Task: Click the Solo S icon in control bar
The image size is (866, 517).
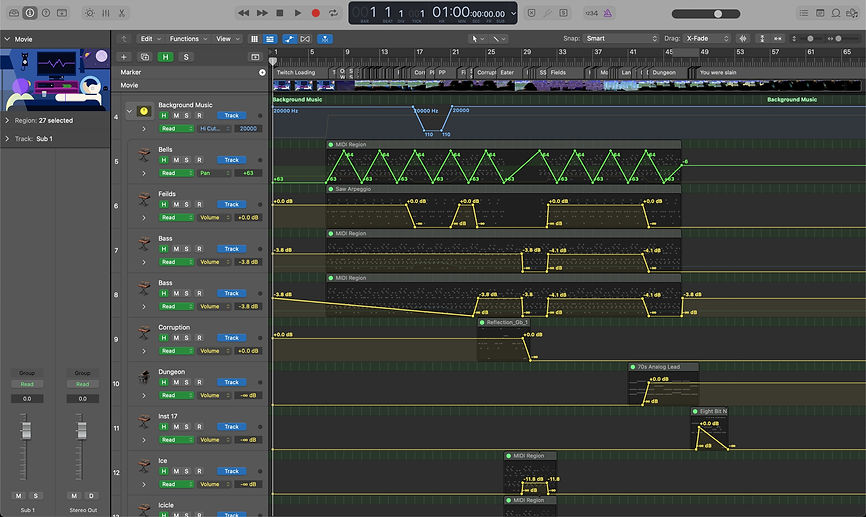Action: 563,13
